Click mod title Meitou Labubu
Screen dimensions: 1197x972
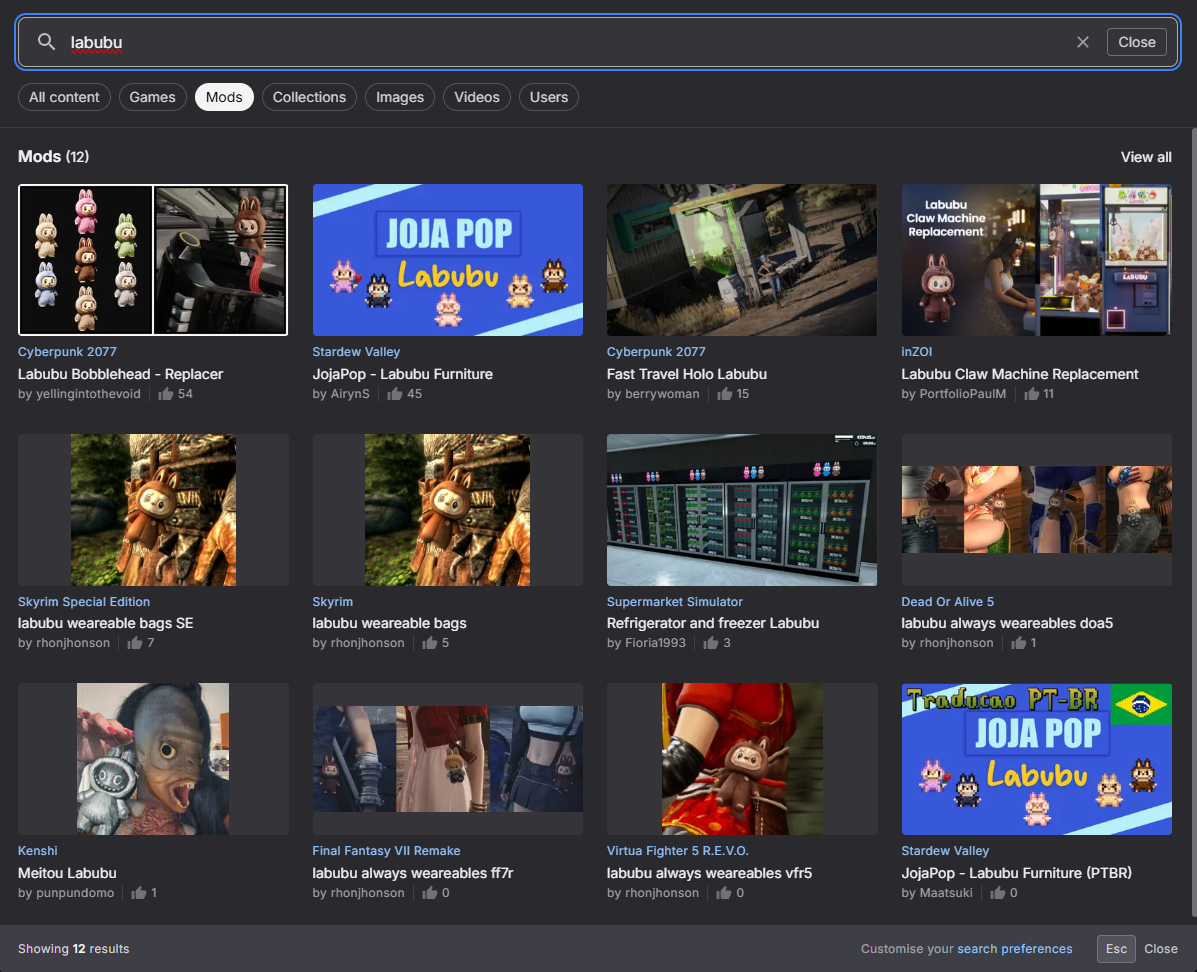(x=67, y=873)
